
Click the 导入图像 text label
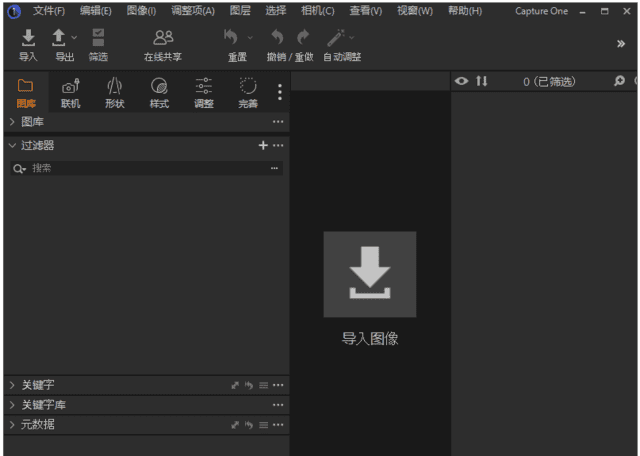click(370, 338)
